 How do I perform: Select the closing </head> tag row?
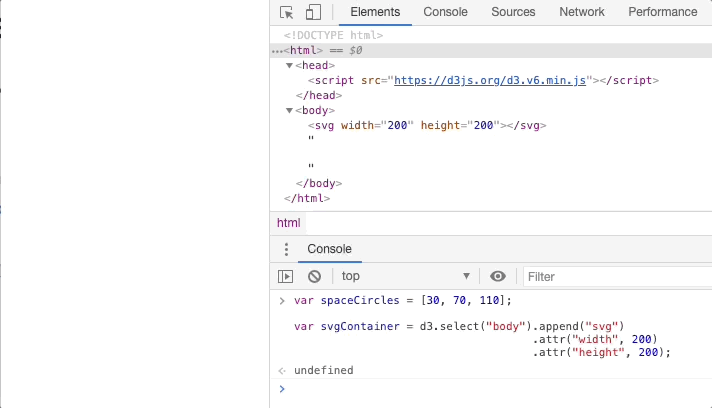tap(319, 95)
